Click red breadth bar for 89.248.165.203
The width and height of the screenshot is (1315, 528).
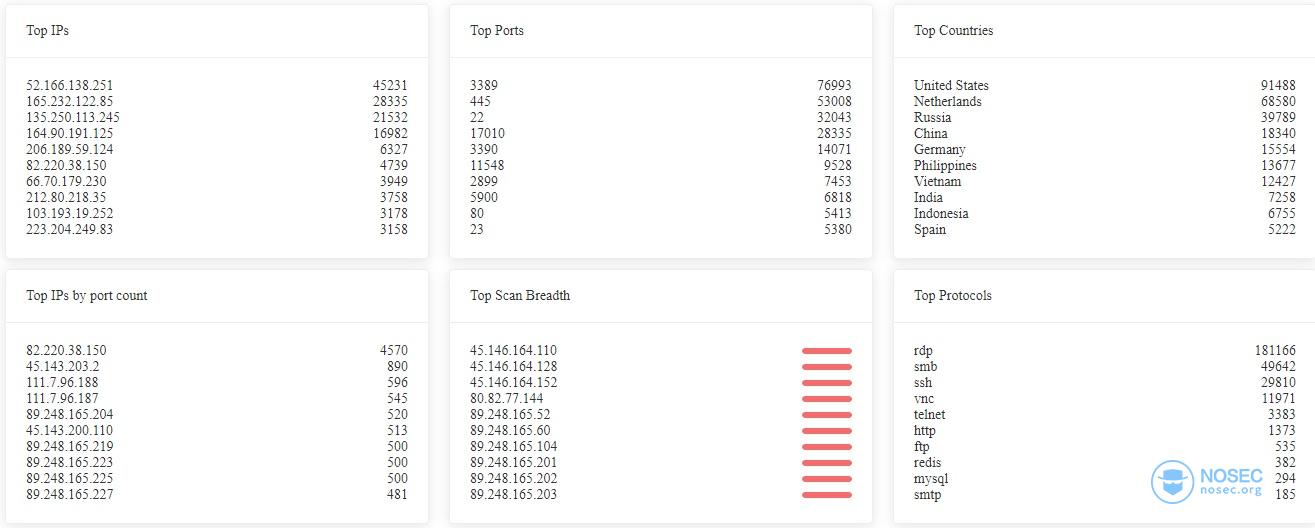tap(827, 495)
